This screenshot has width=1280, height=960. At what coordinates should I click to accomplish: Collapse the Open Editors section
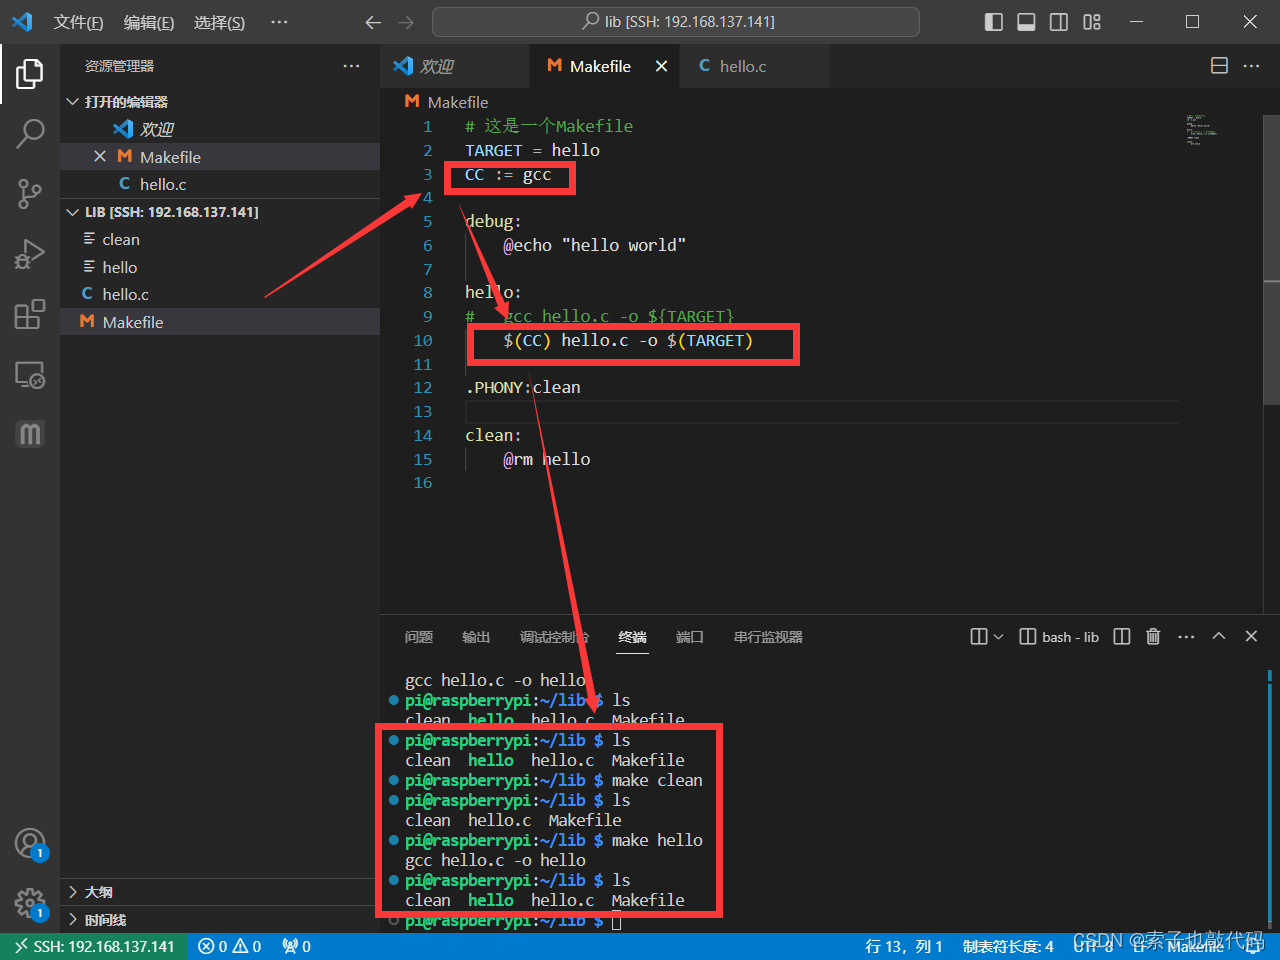coord(220,102)
